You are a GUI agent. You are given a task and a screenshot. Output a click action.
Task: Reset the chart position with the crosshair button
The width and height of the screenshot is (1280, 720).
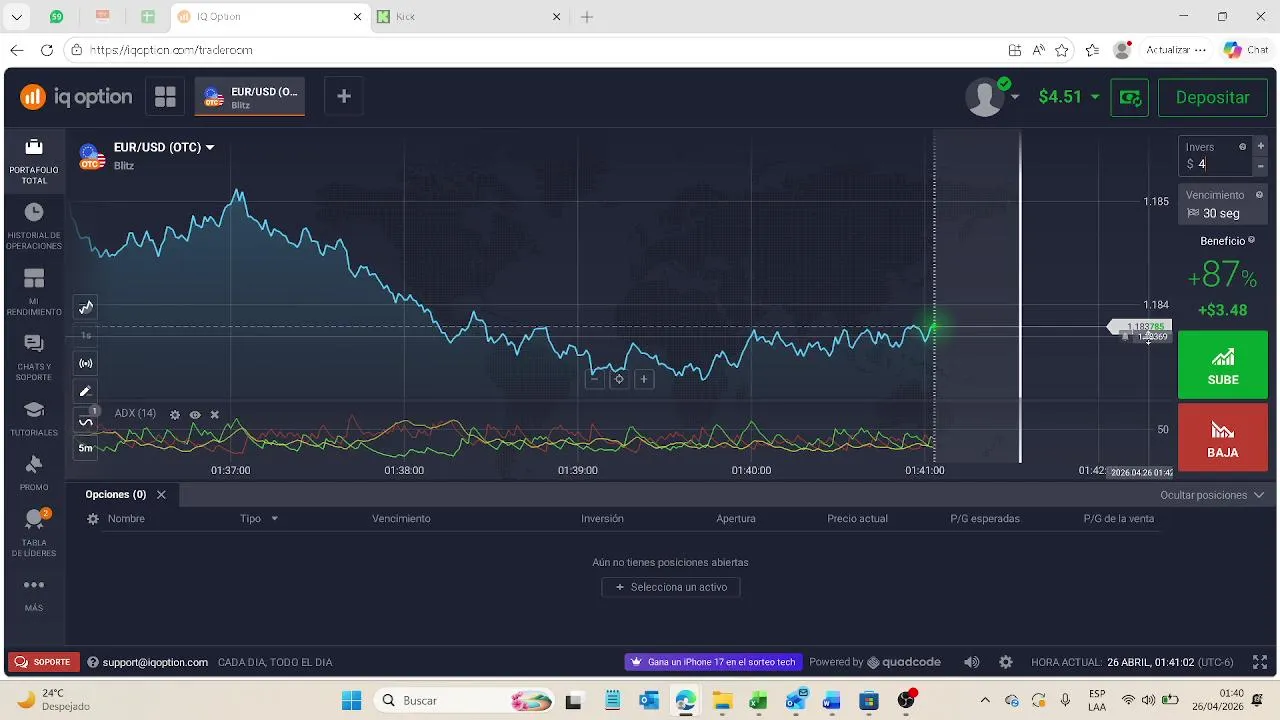pyautogui.click(x=619, y=379)
